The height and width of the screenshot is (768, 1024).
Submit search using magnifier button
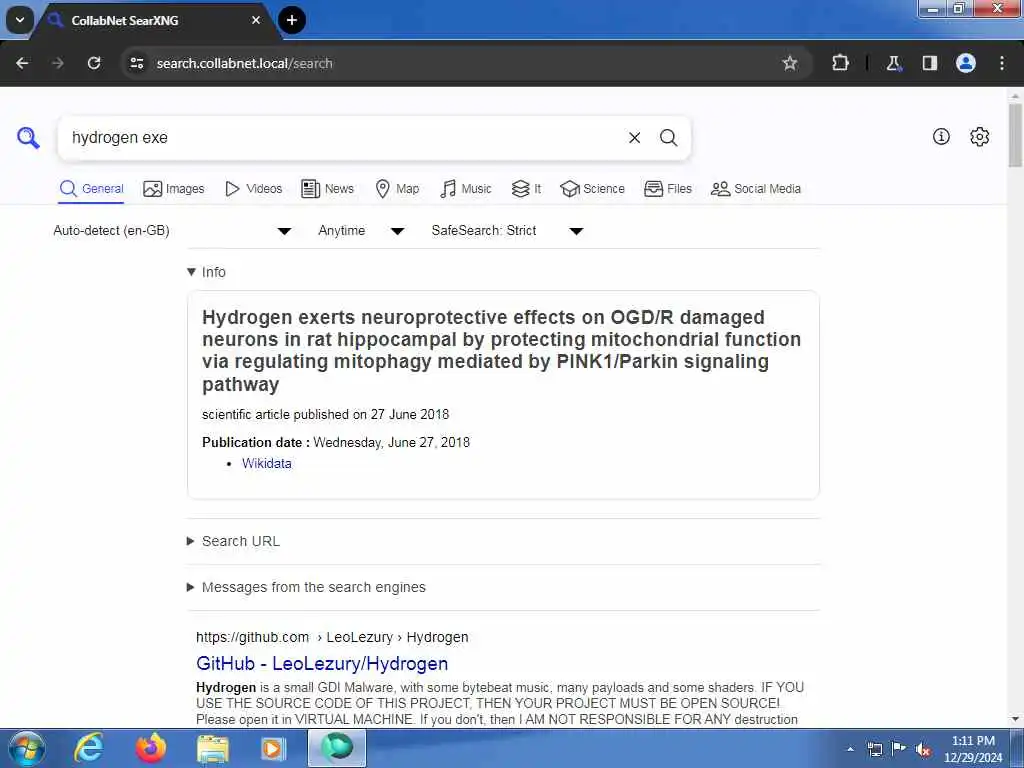[x=668, y=138]
